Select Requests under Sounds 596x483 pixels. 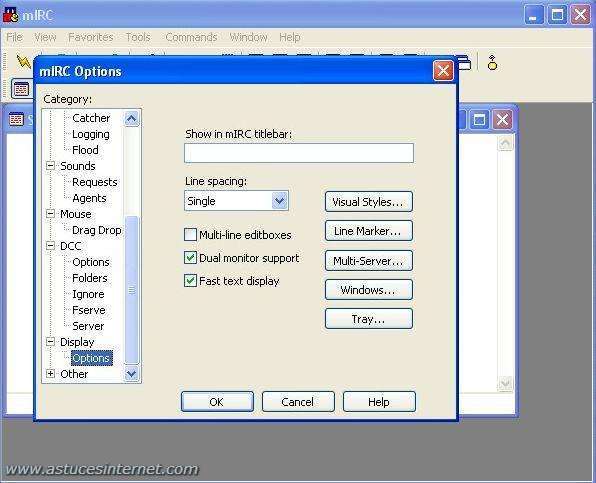(x=95, y=182)
